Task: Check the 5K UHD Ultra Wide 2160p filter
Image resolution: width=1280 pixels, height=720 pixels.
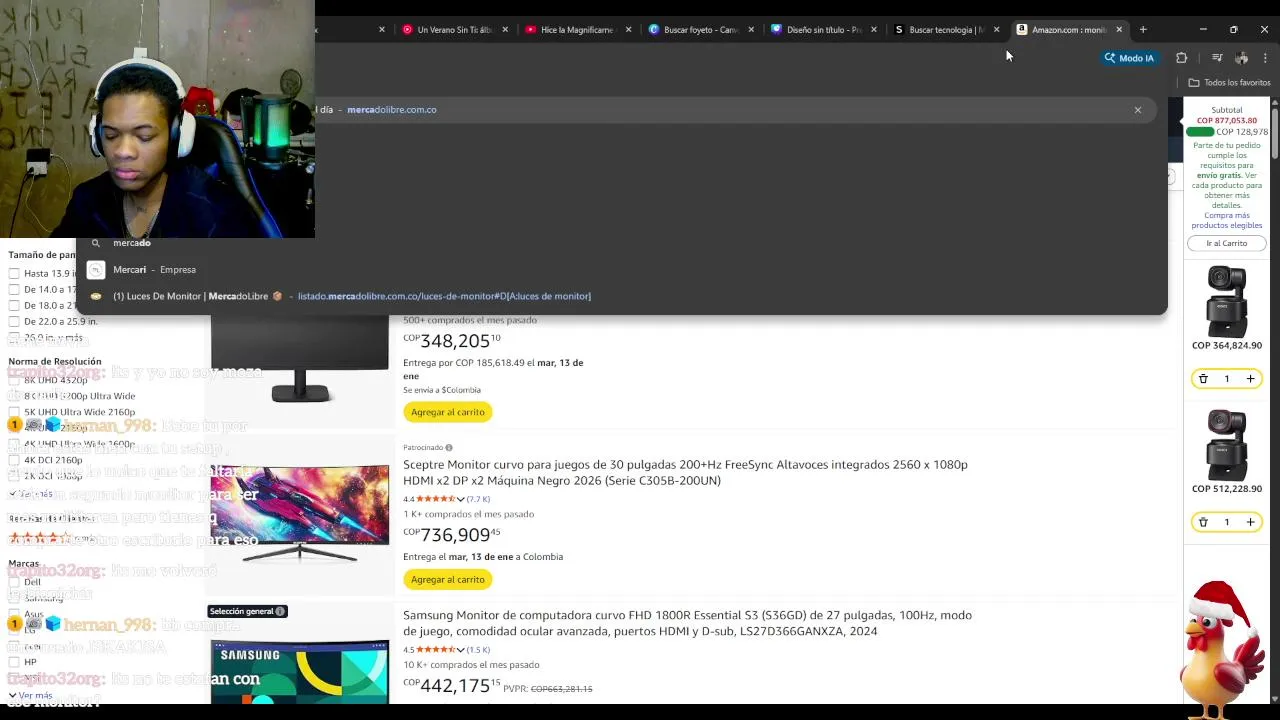Action: (x=14, y=412)
